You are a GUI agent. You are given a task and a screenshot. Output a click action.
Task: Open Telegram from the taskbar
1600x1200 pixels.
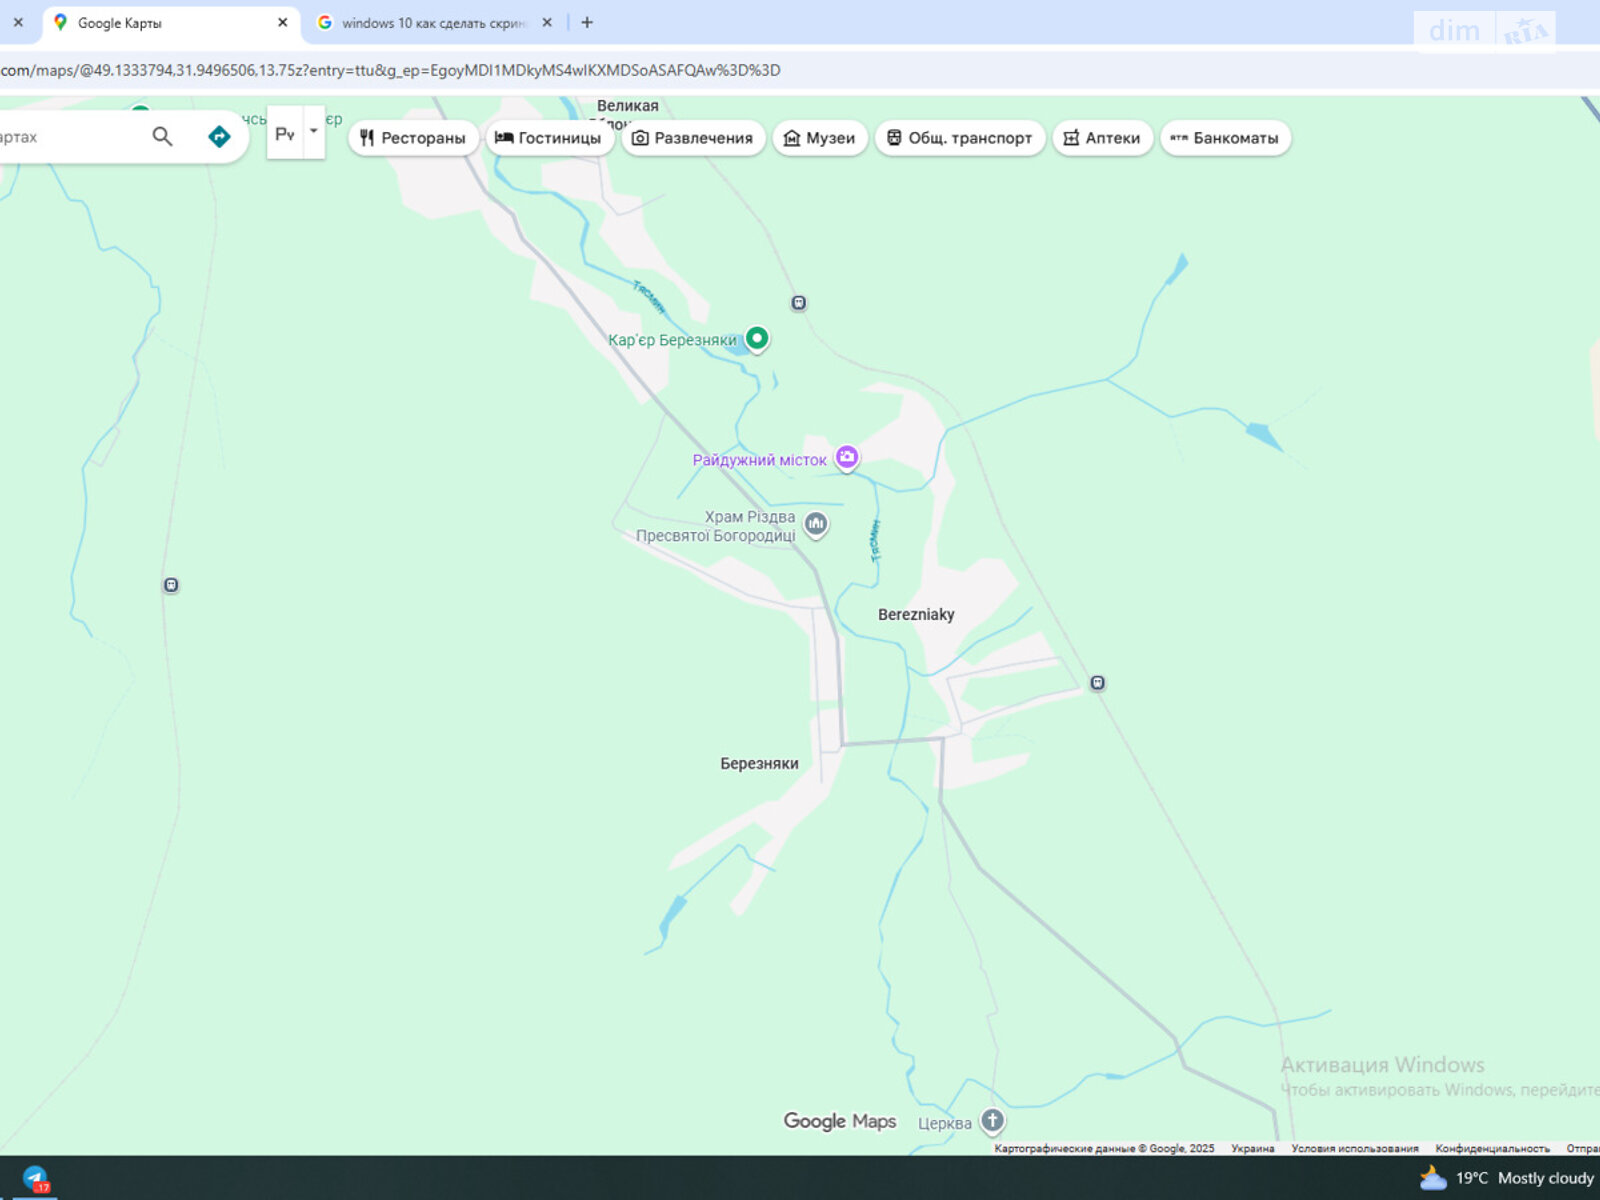[36, 1179]
